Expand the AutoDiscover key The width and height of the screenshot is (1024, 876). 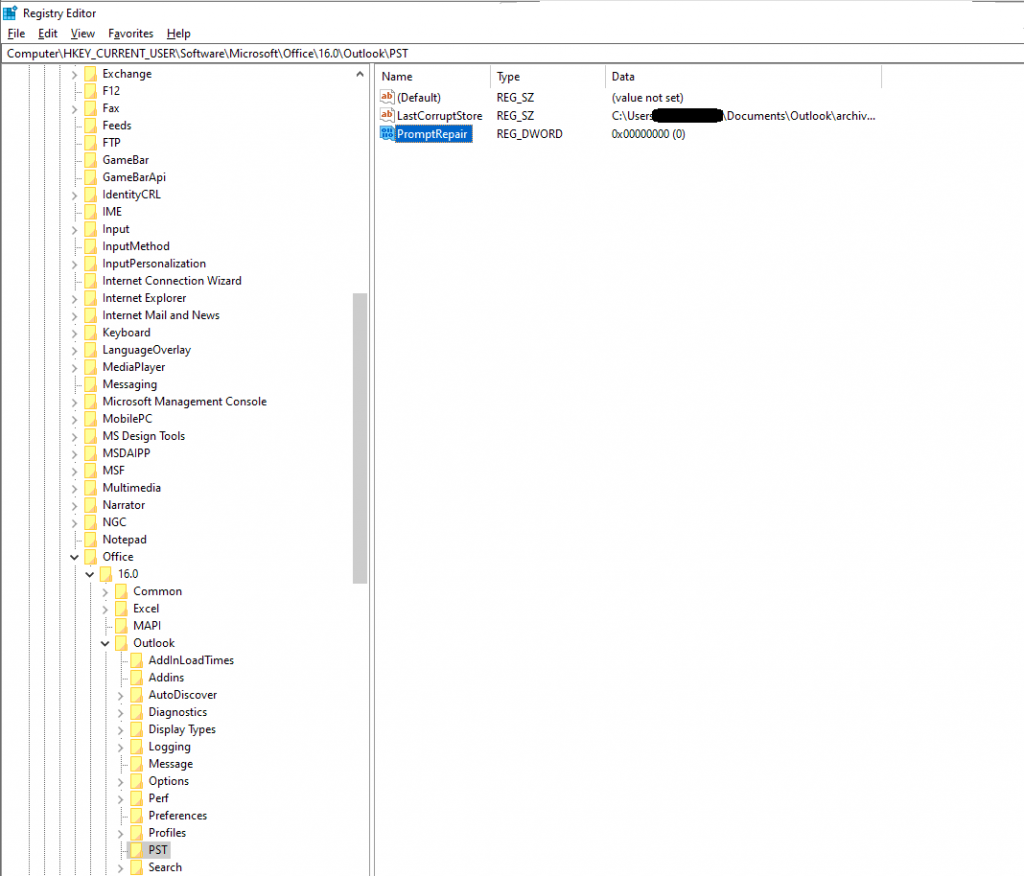[120, 695]
